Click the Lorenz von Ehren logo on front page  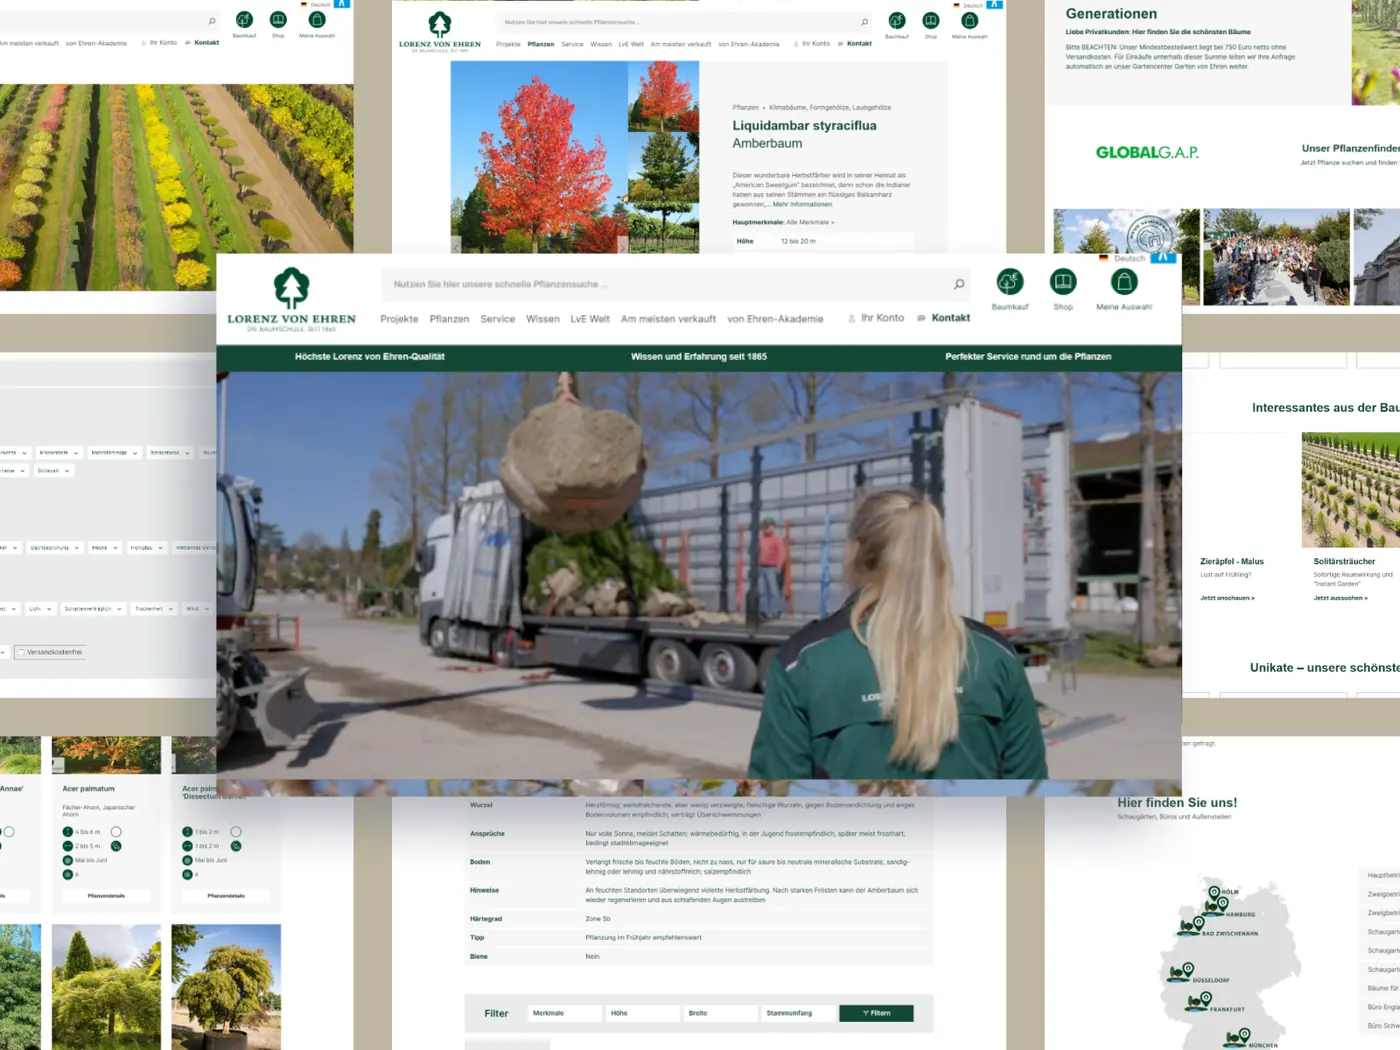click(x=291, y=299)
